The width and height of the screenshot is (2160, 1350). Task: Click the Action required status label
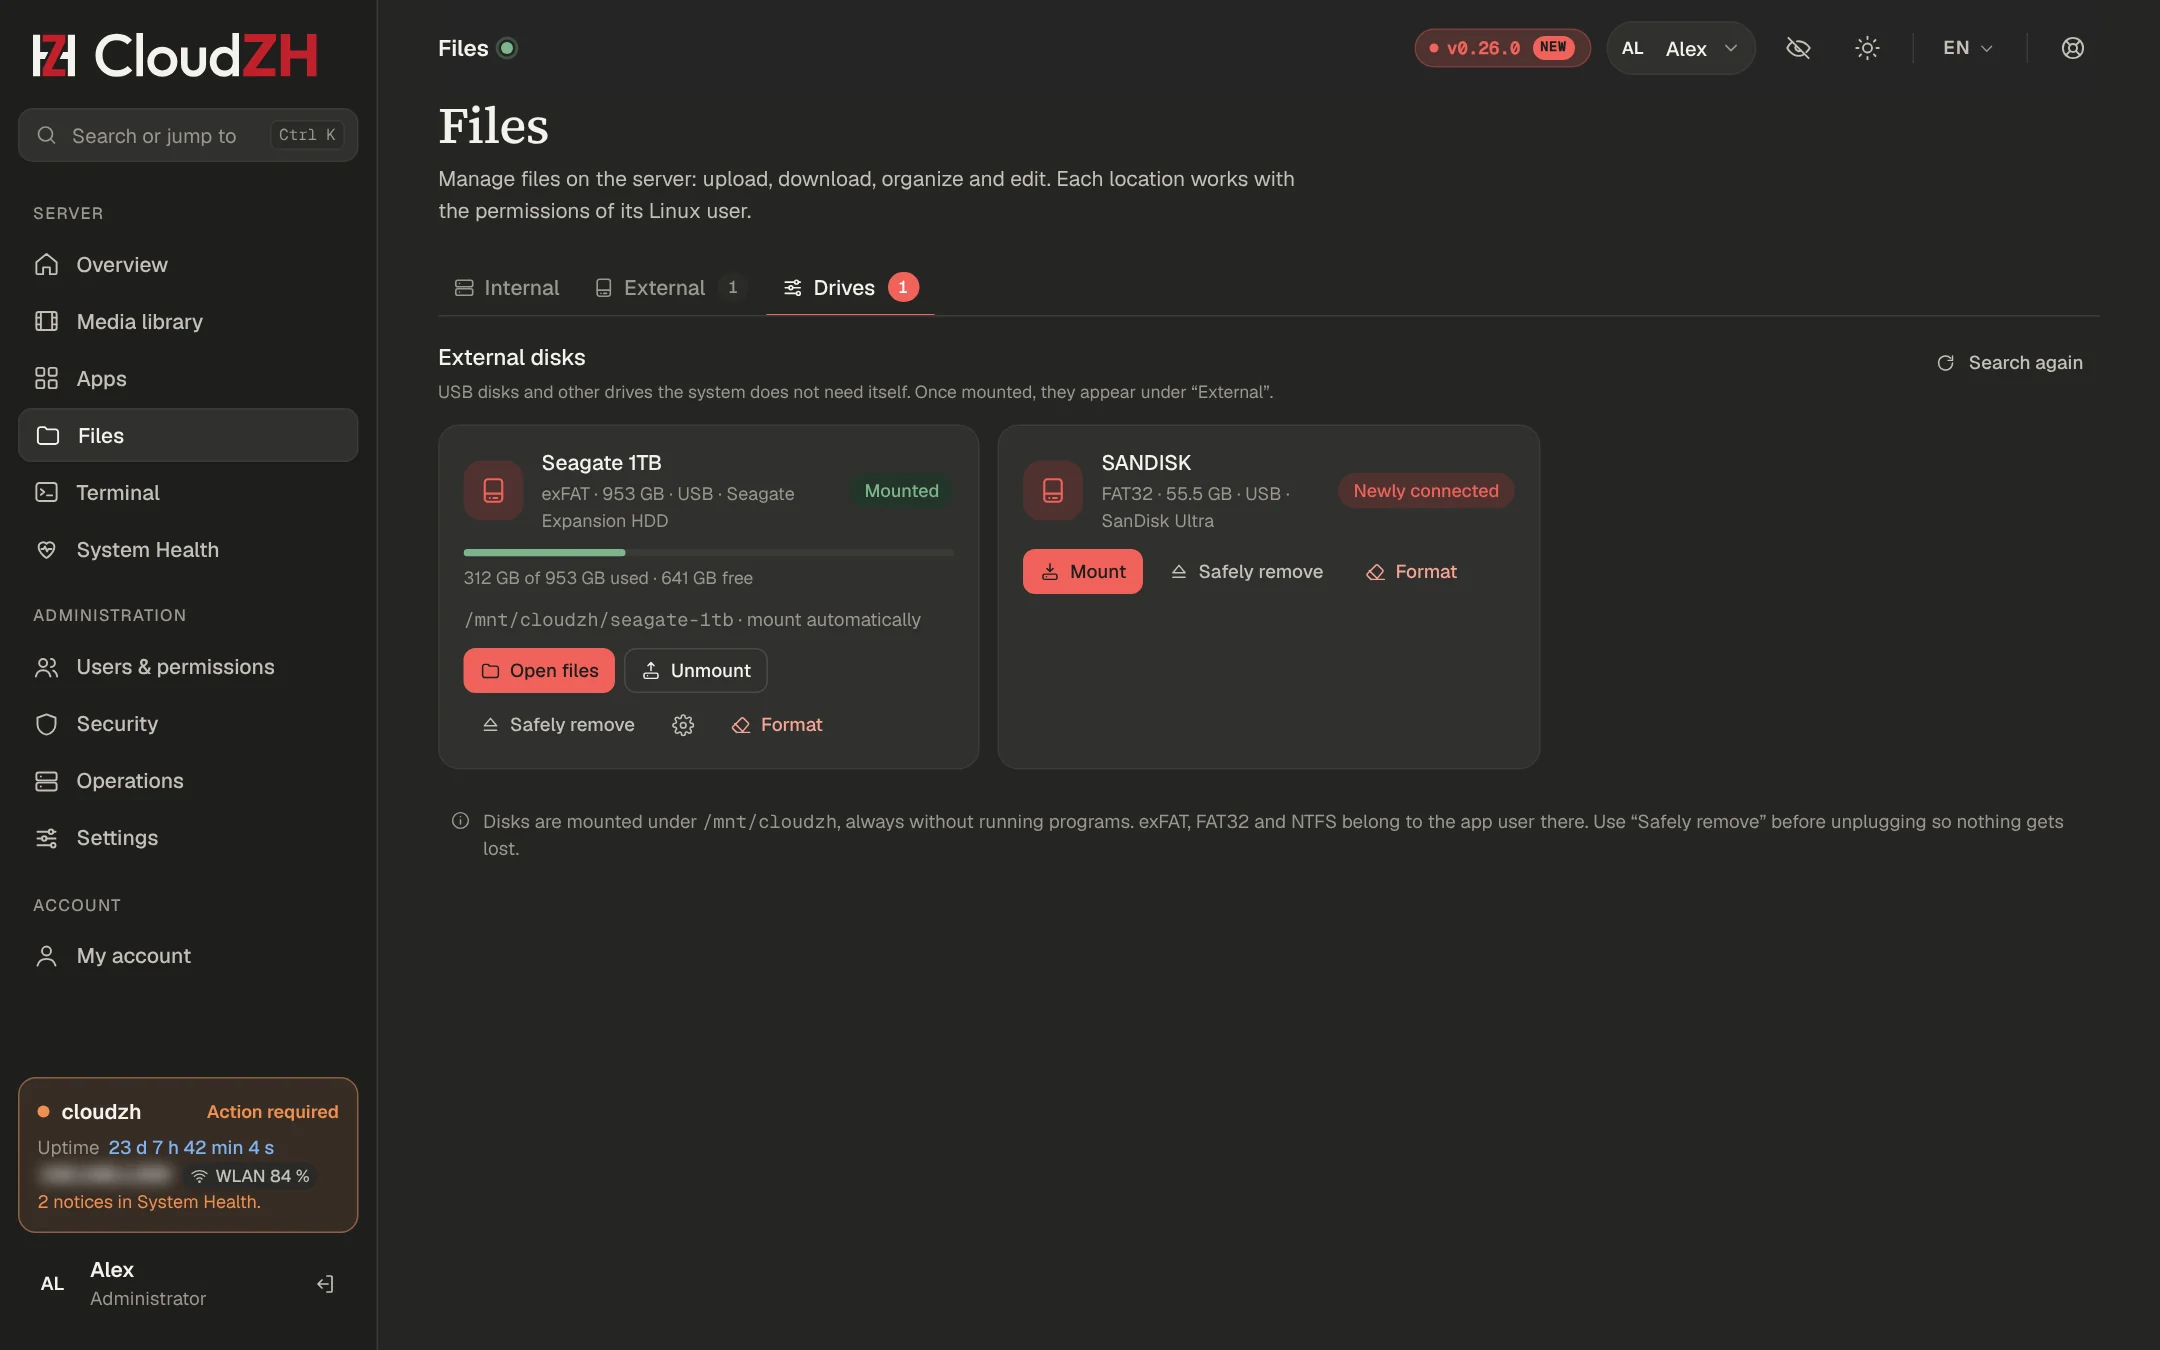pos(273,1112)
